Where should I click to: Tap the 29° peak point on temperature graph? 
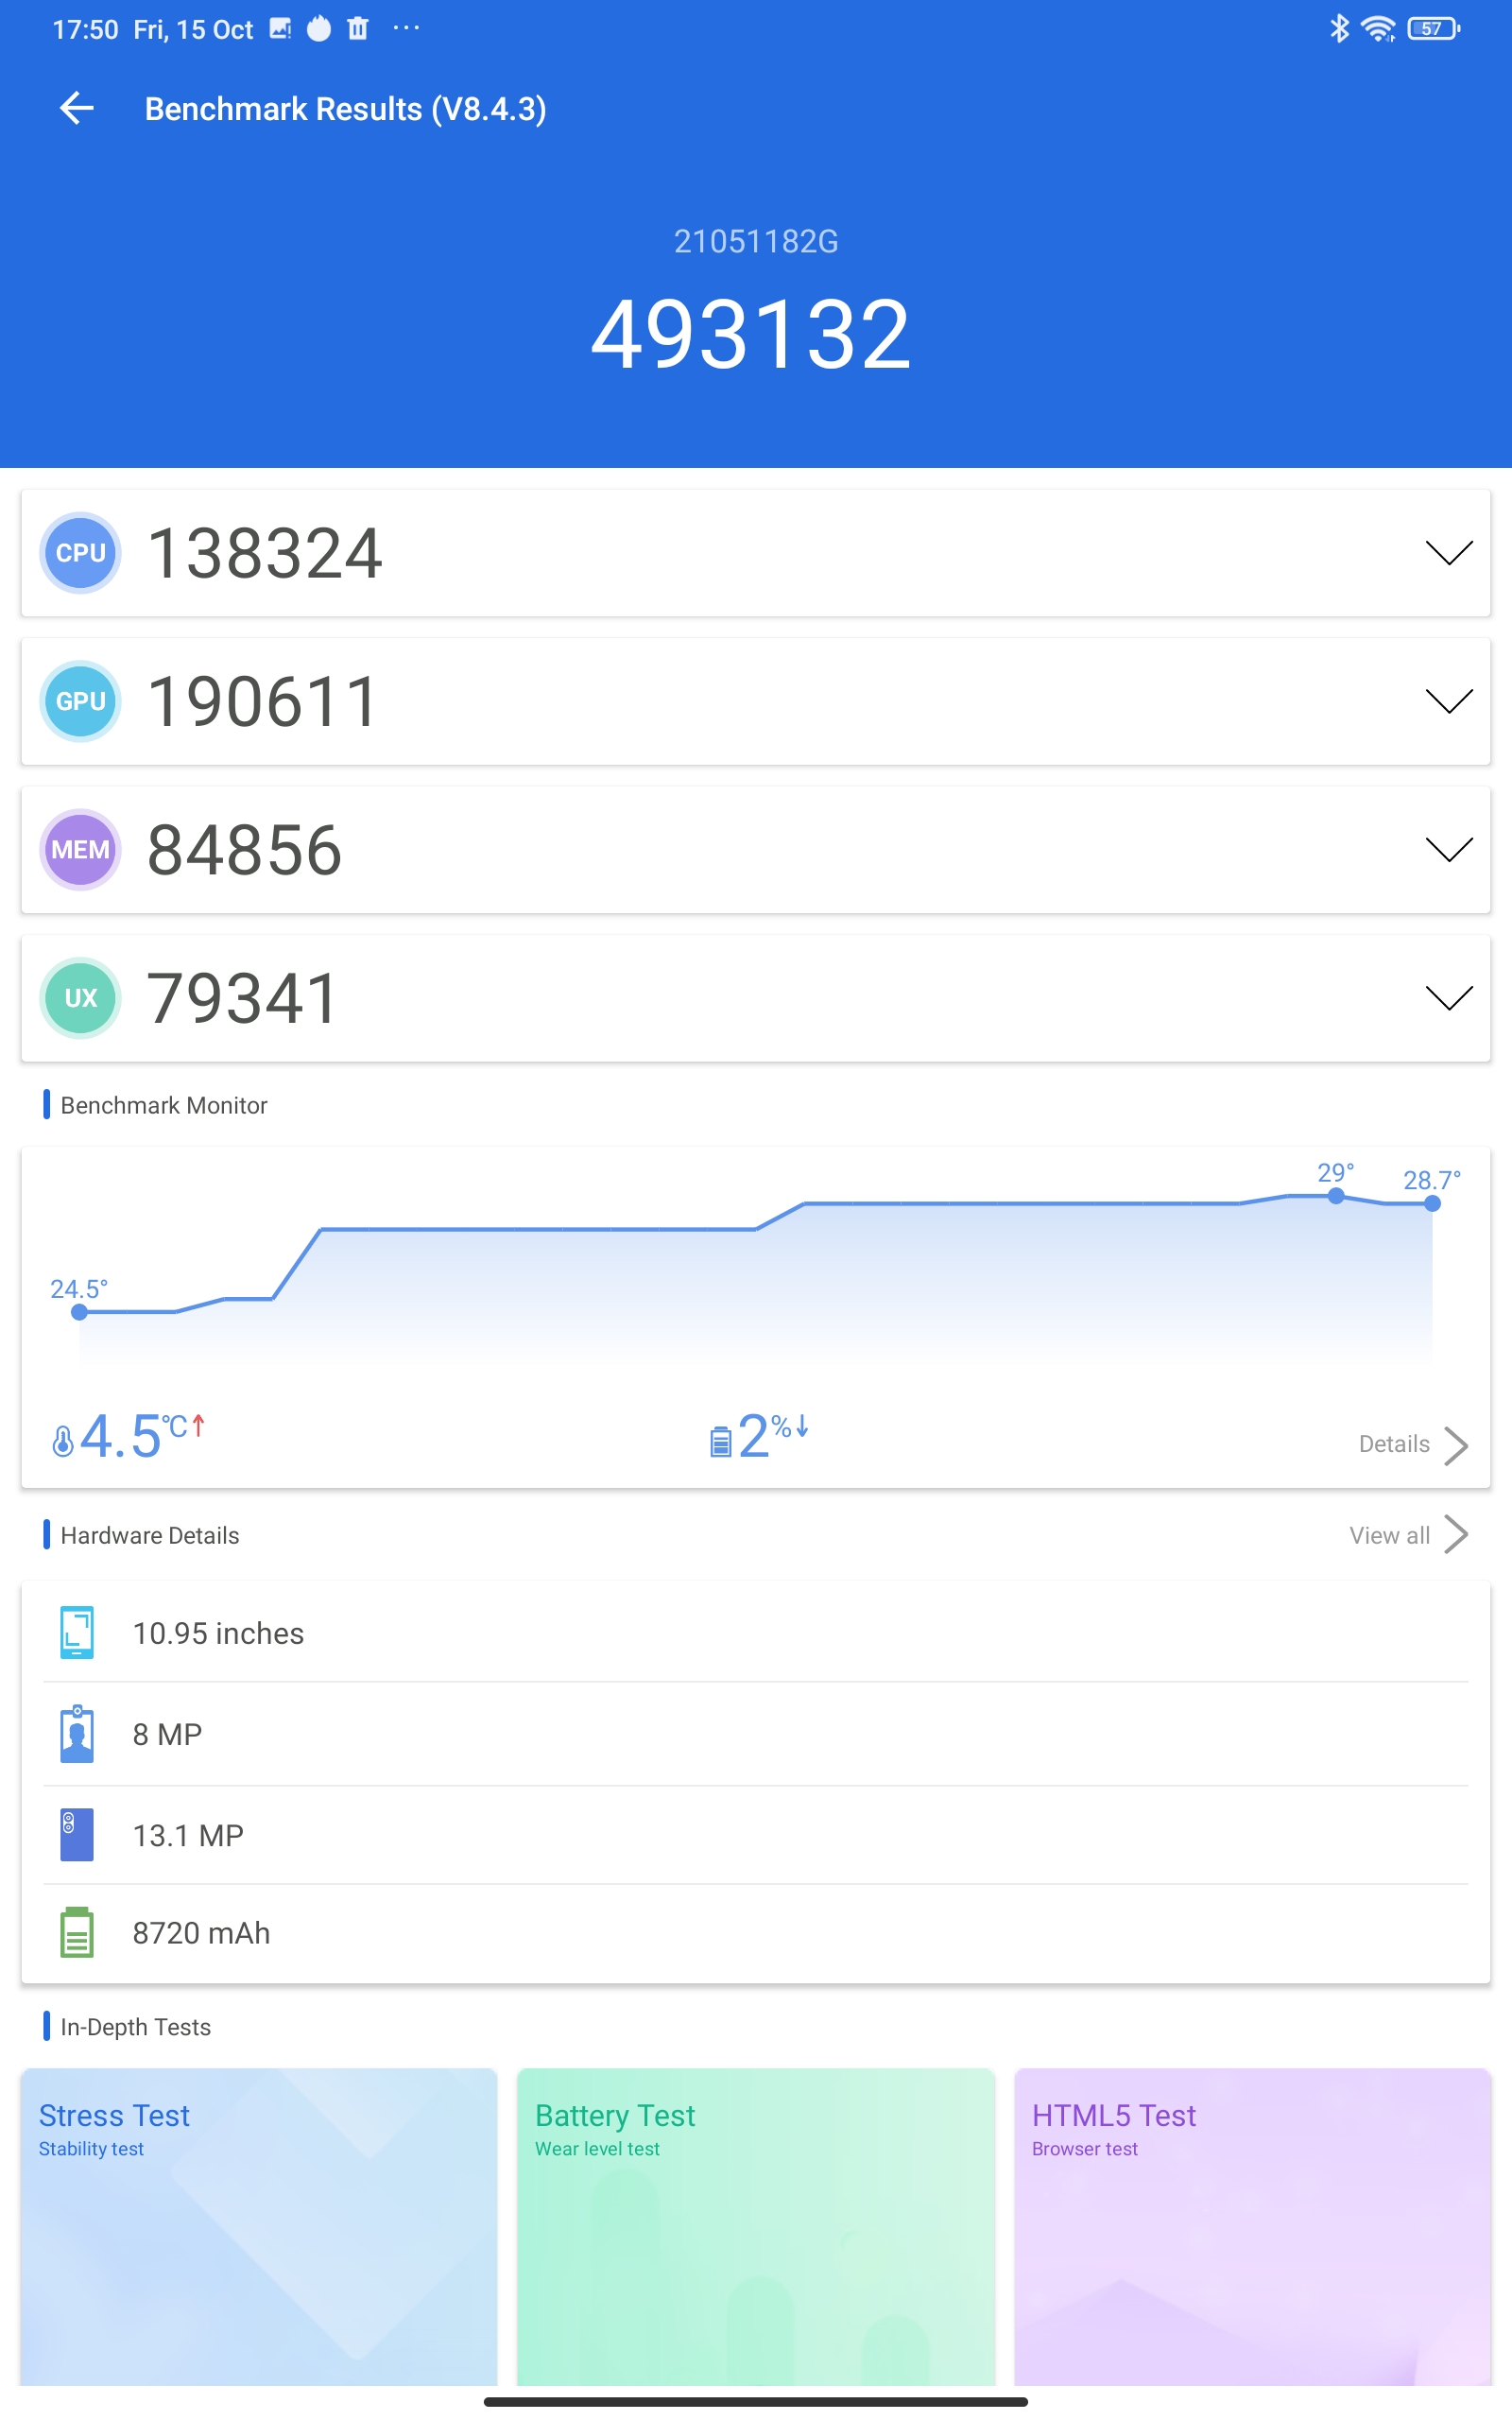(1336, 1196)
